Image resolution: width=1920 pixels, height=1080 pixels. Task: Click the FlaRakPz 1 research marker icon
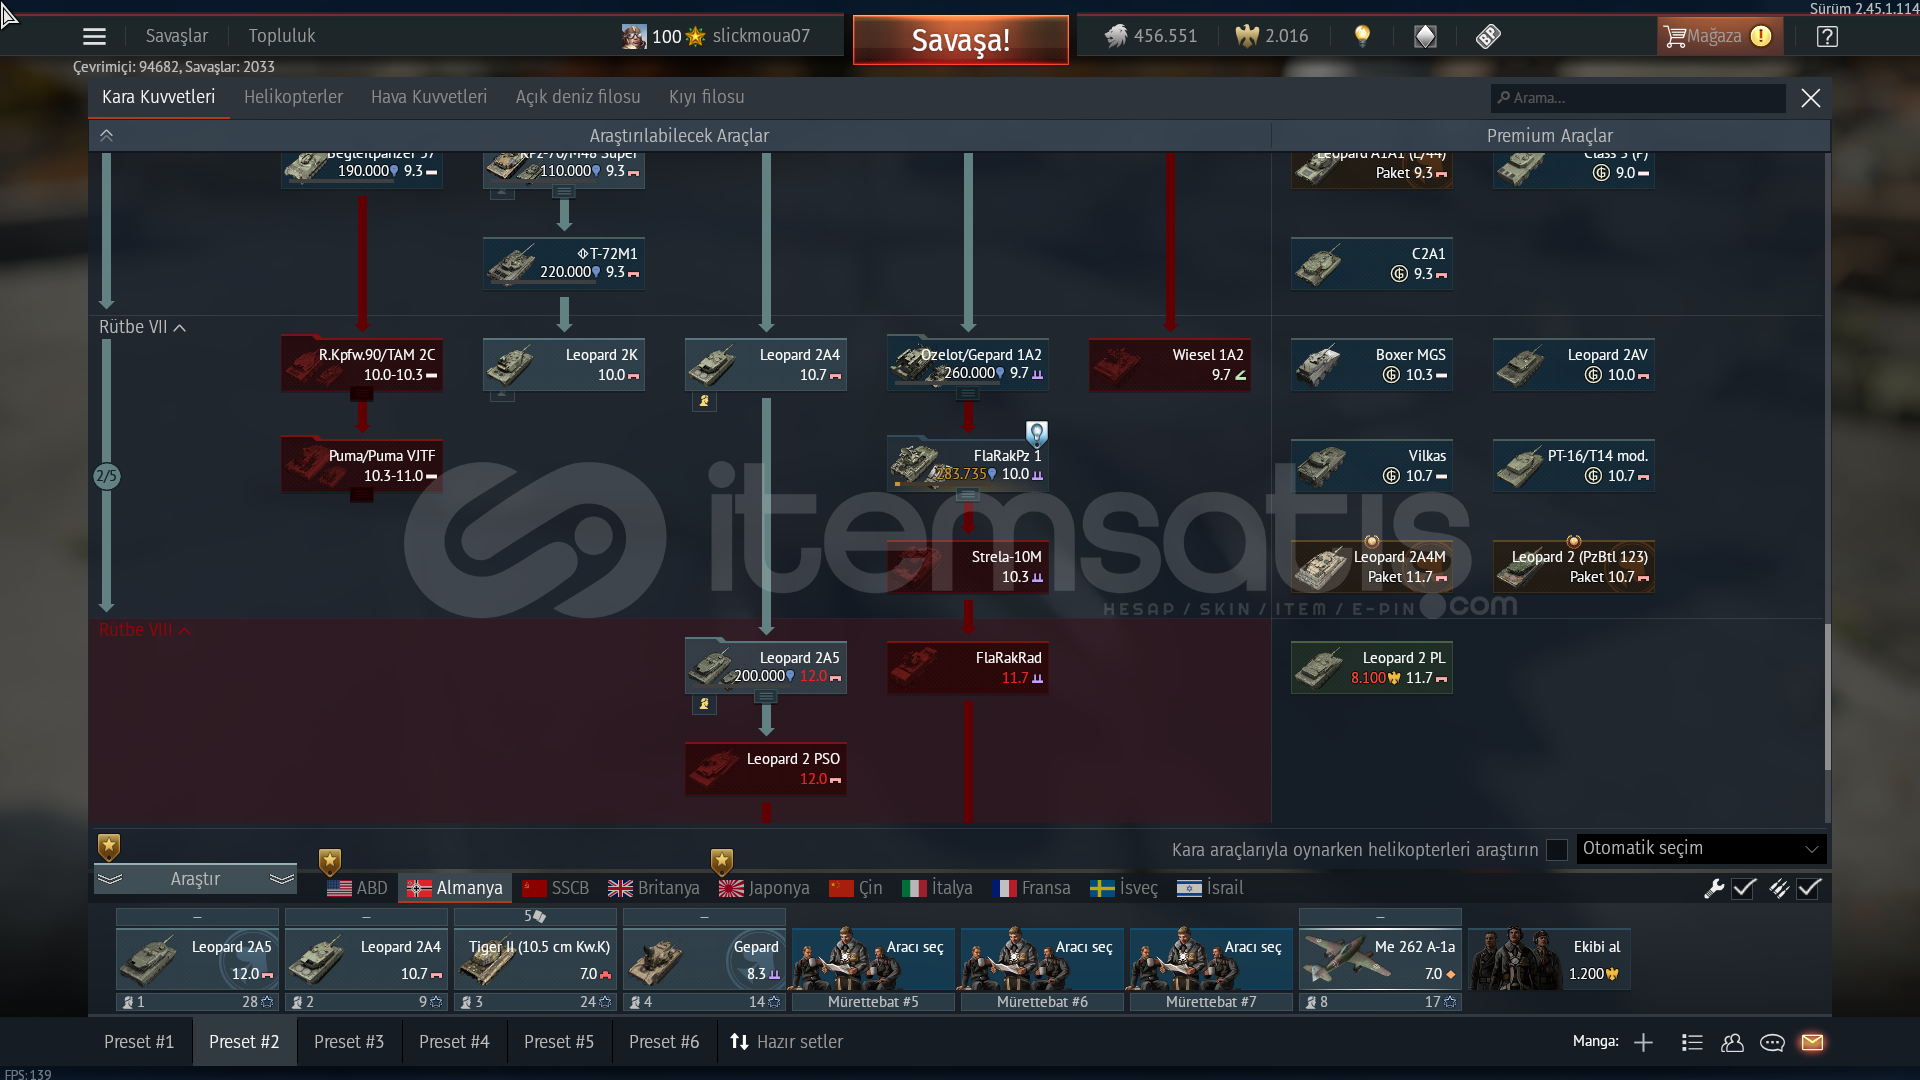1037,433
